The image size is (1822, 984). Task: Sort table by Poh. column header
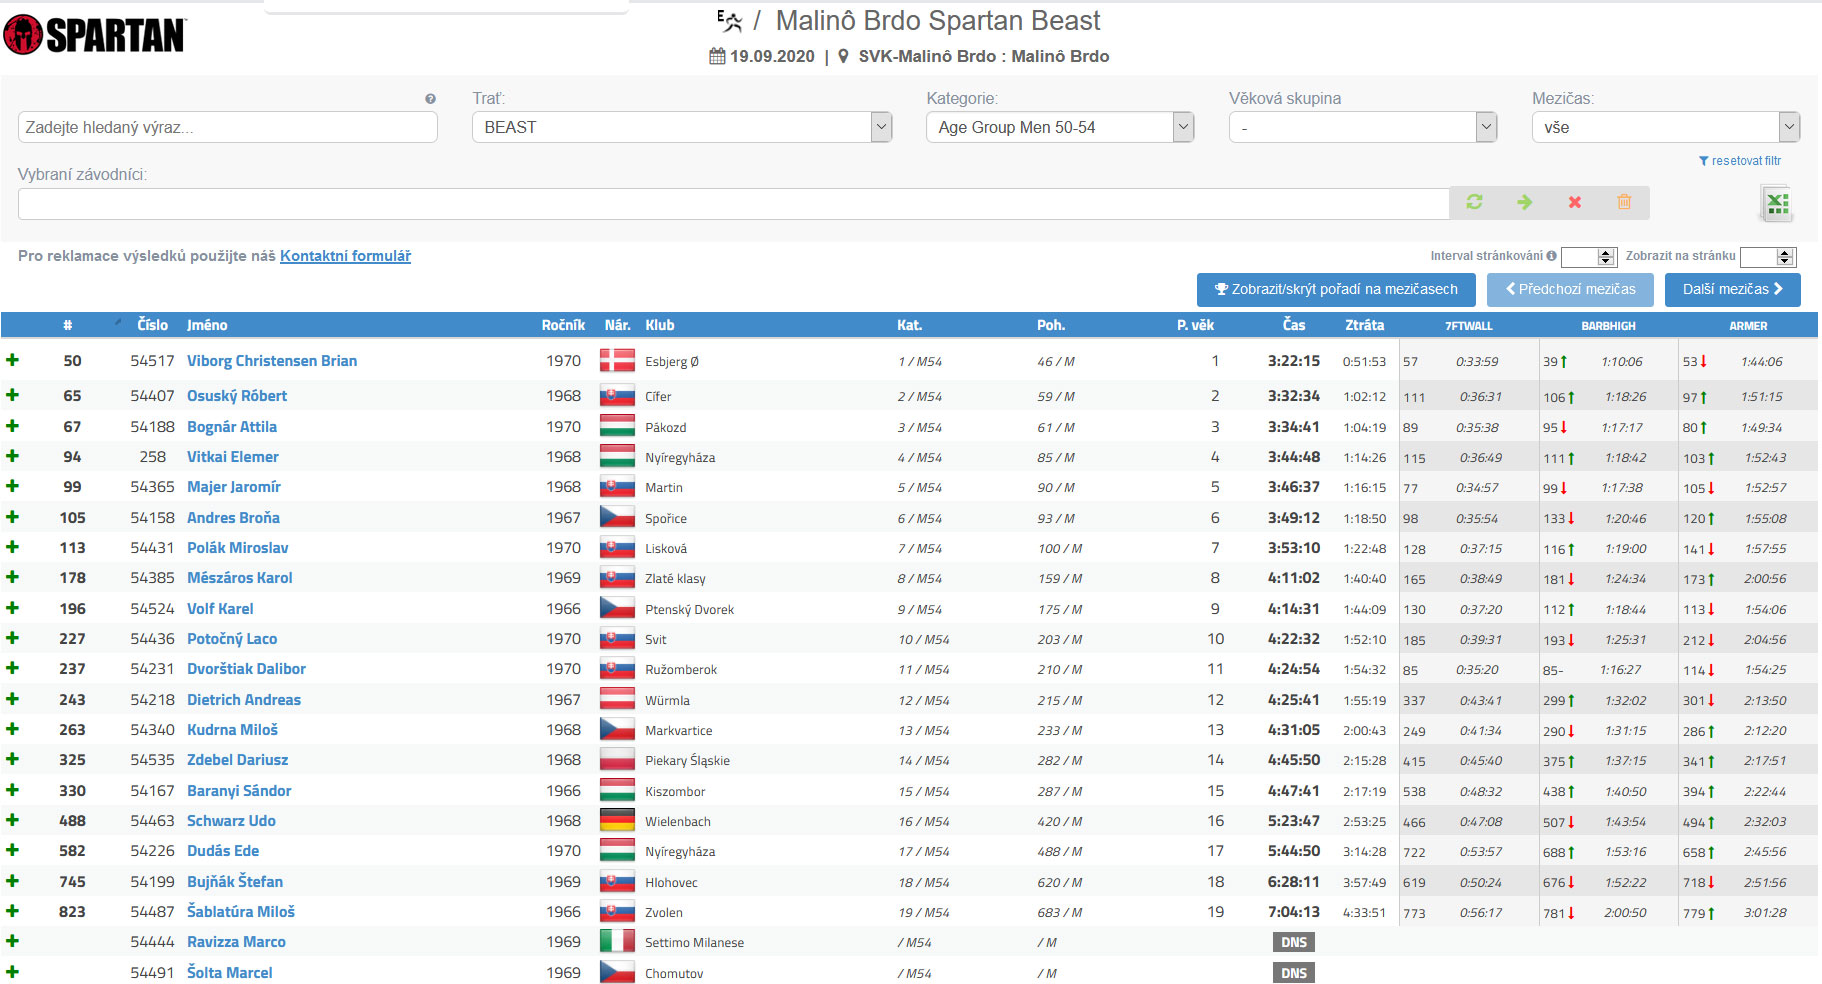tap(1051, 325)
